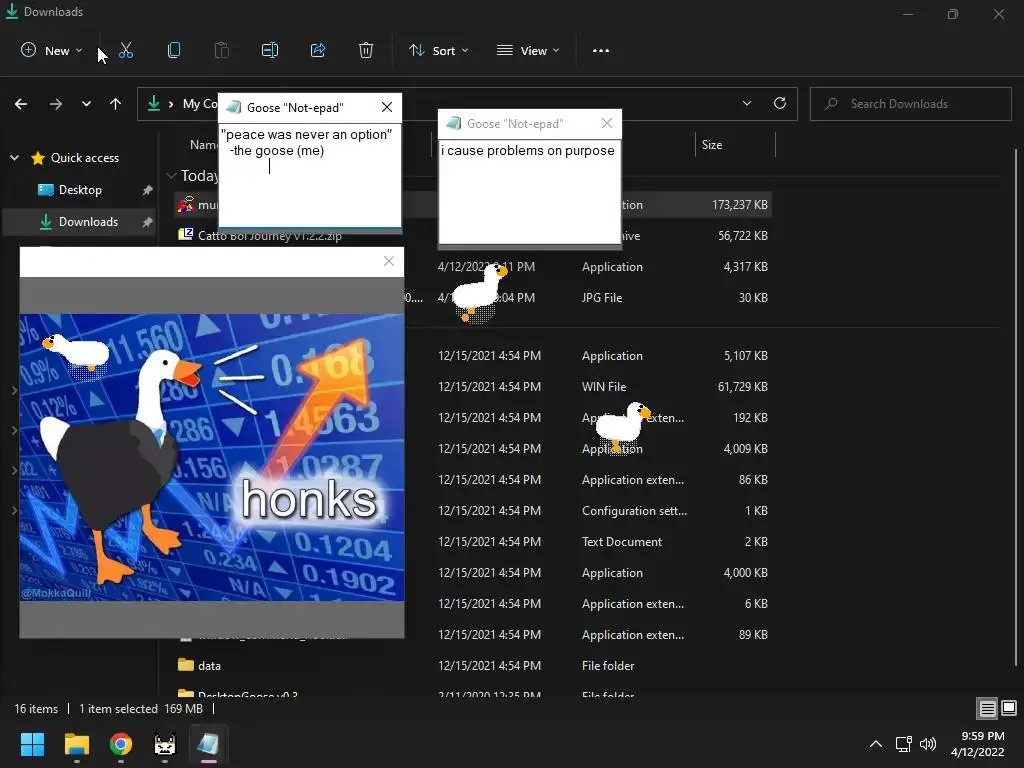Image resolution: width=1024 pixels, height=768 pixels.
Task: Click the honks goose meme image
Action: point(212,457)
